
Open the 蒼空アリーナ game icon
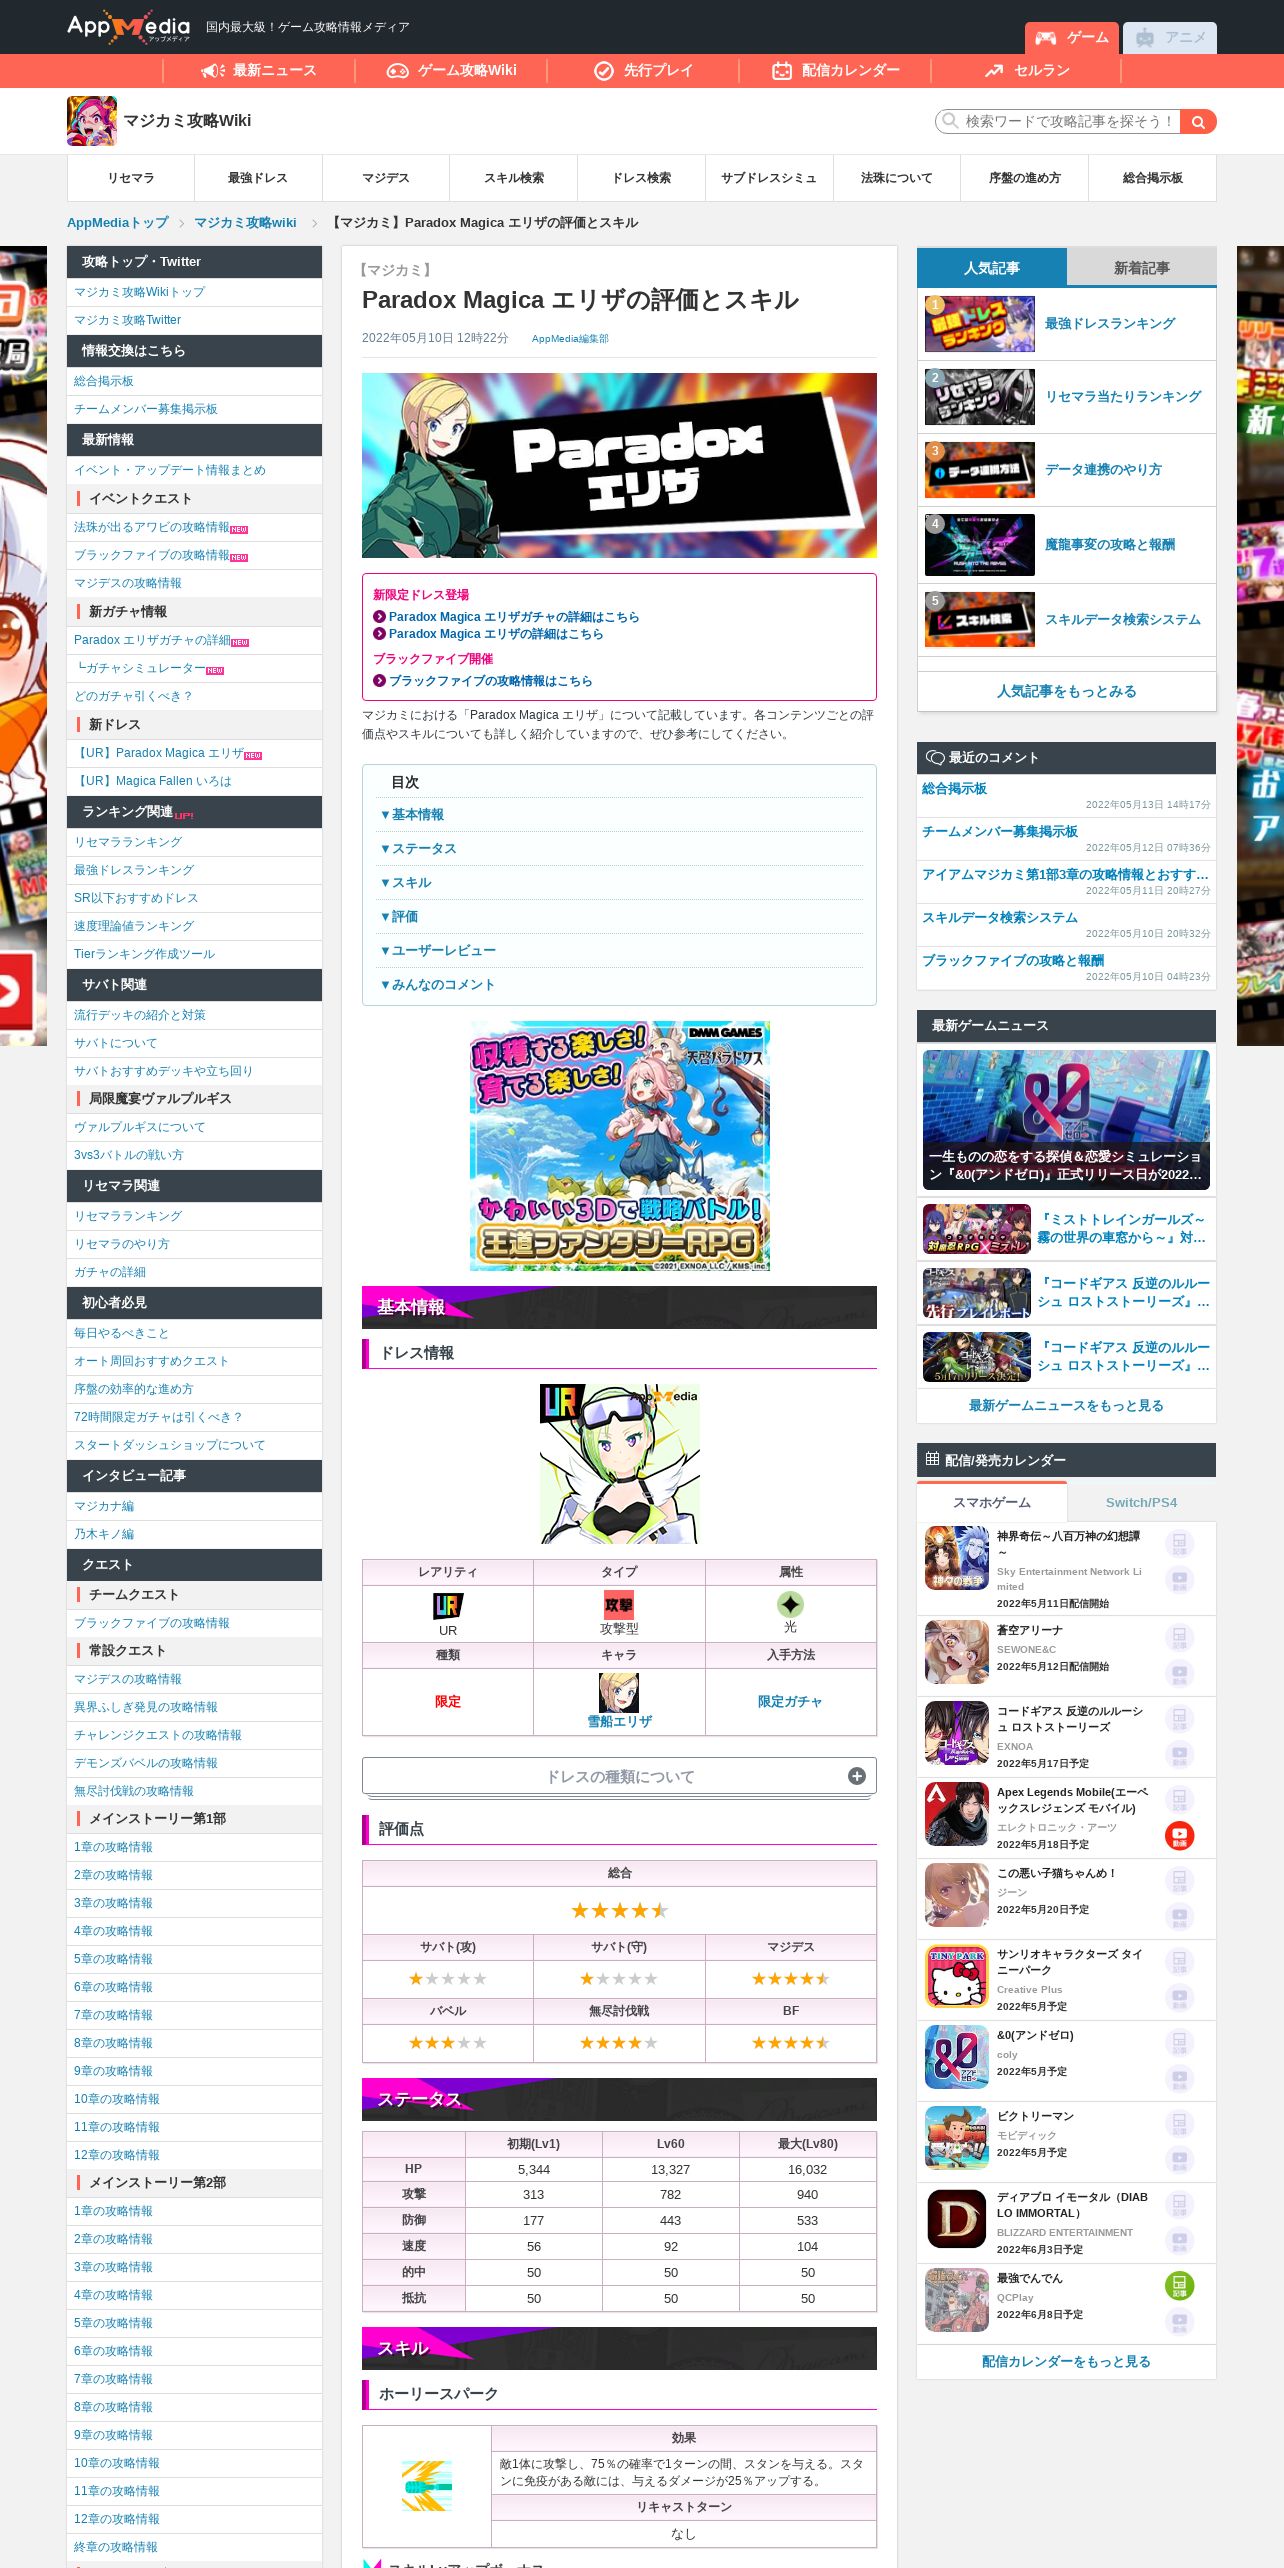[957, 1652]
